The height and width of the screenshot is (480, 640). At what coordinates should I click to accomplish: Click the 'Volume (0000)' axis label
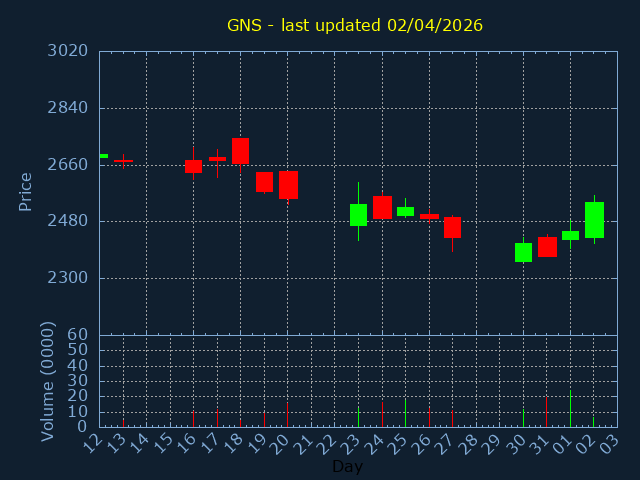click(x=47, y=381)
